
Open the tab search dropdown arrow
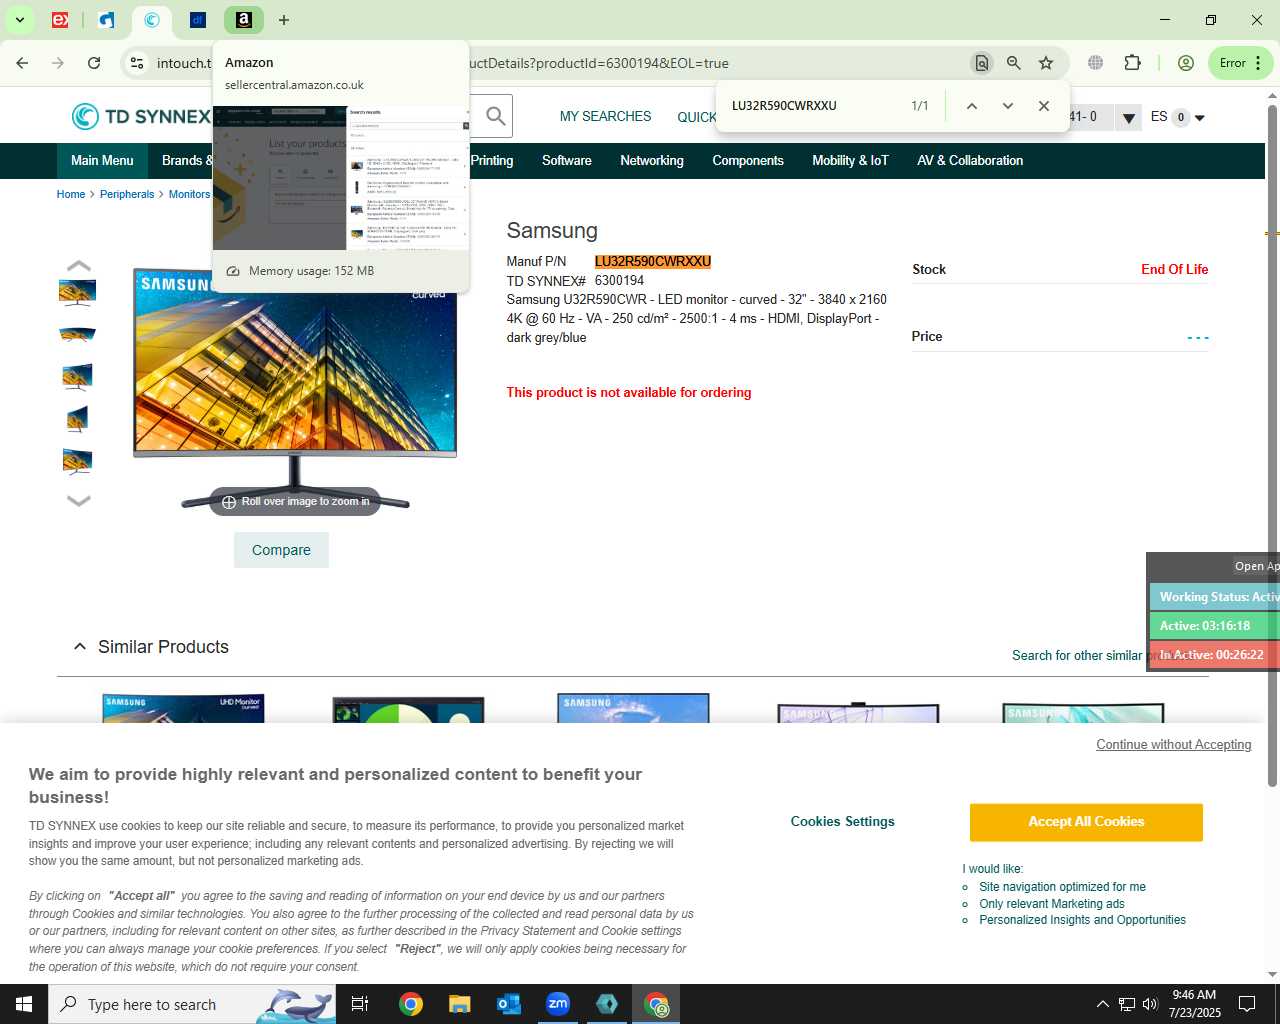[x=19, y=19]
